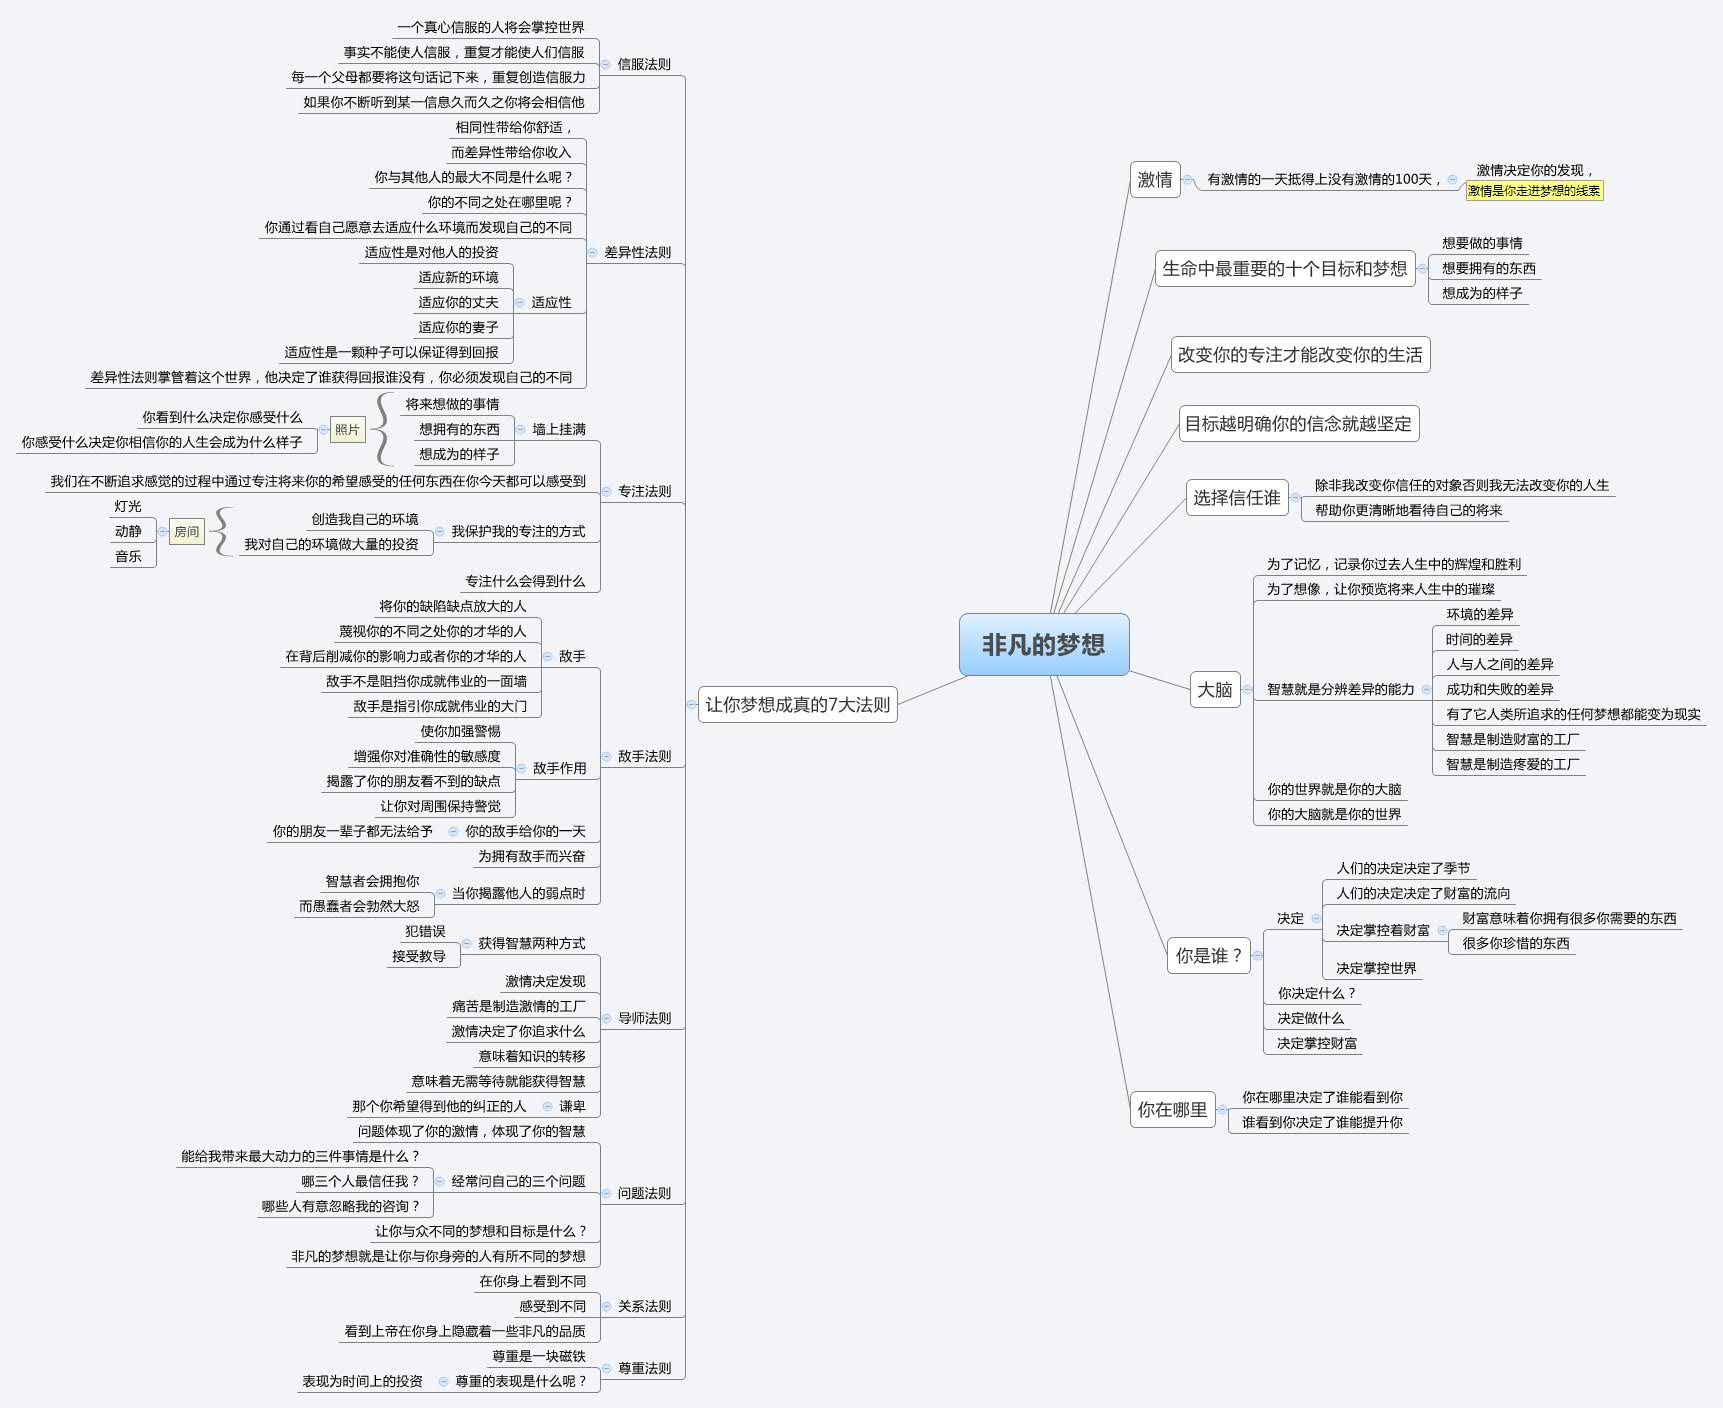
Task: Select the 改变你的专注才能改变你的生活 topic
Action: point(1299,355)
